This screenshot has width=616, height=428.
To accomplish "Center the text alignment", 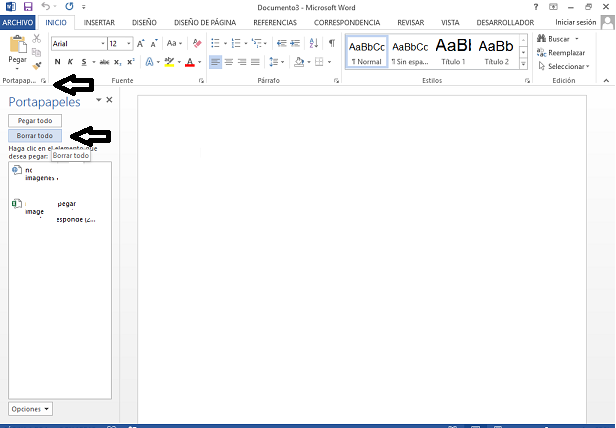I will pyautogui.click(x=229, y=62).
